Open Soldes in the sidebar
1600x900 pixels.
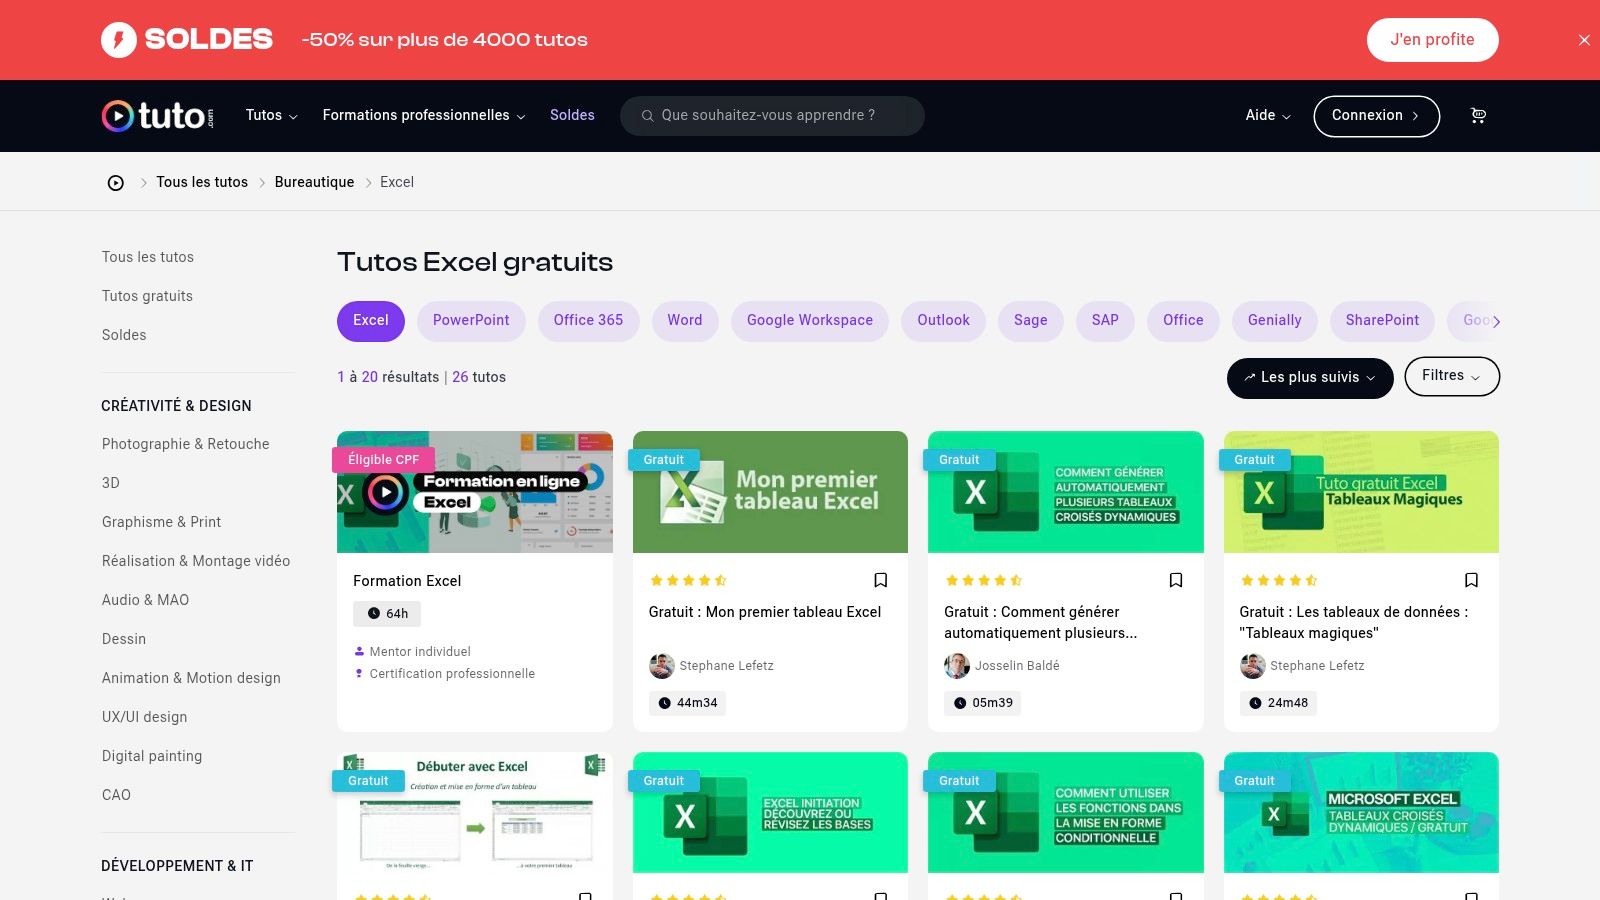pos(124,335)
